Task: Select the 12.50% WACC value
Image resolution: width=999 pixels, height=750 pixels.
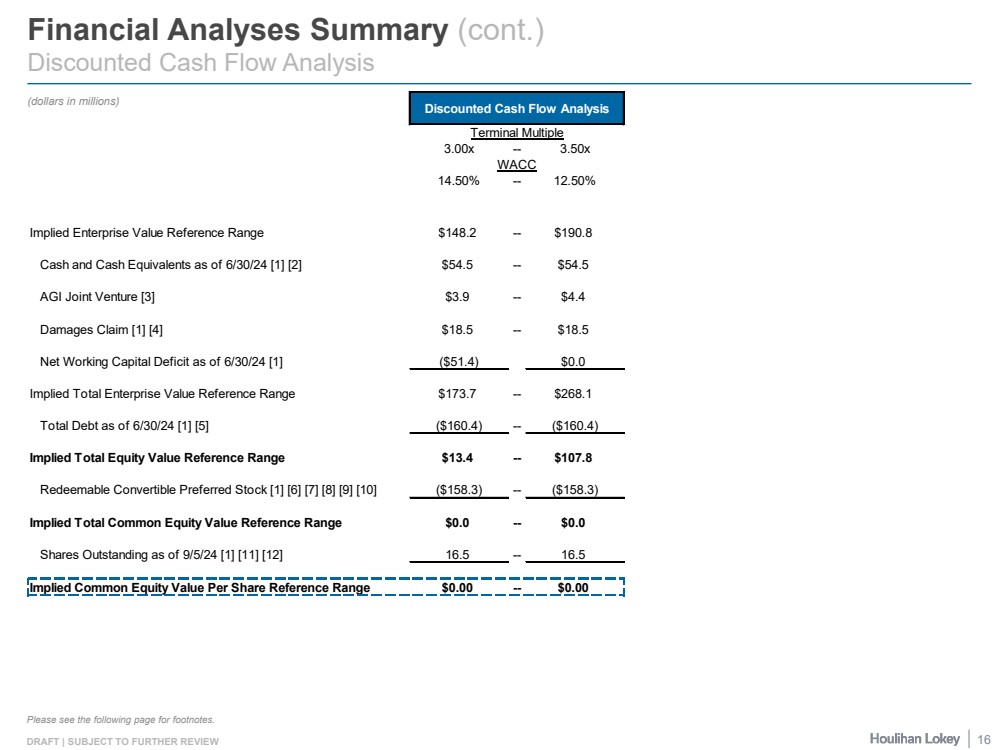Action: tap(574, 181)
